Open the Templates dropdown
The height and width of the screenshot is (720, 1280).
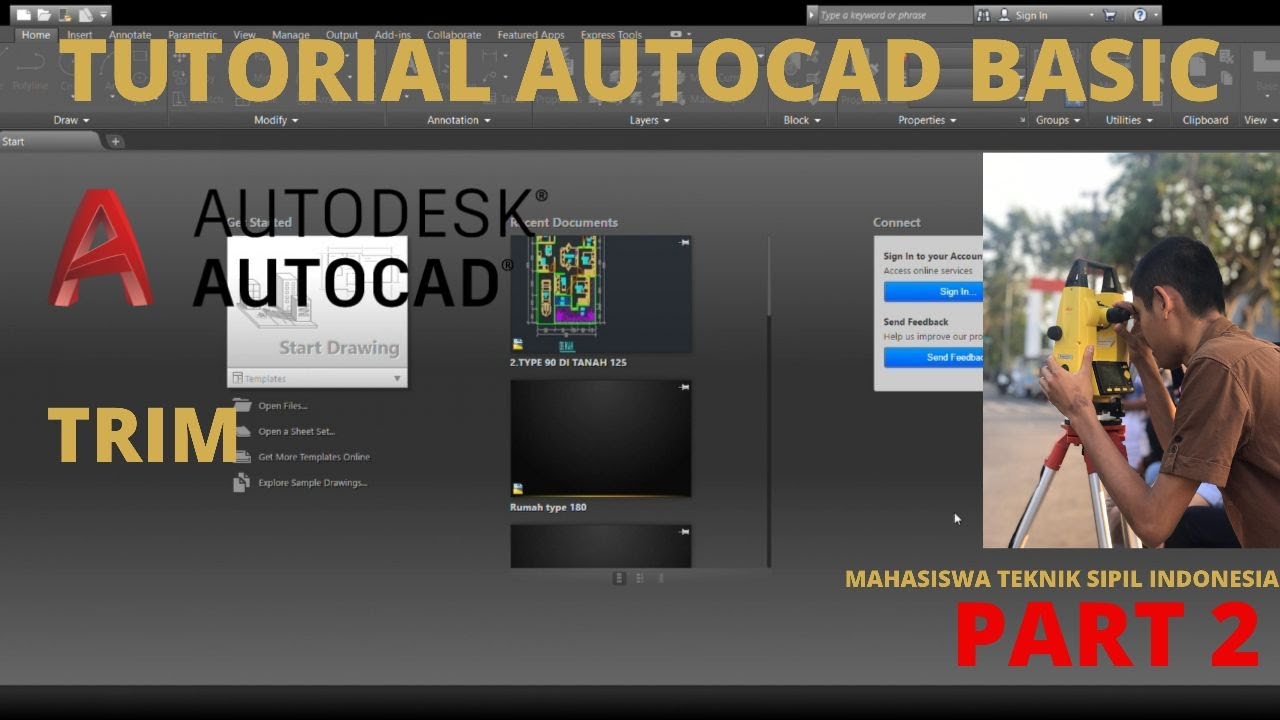[x=317, y=378]
